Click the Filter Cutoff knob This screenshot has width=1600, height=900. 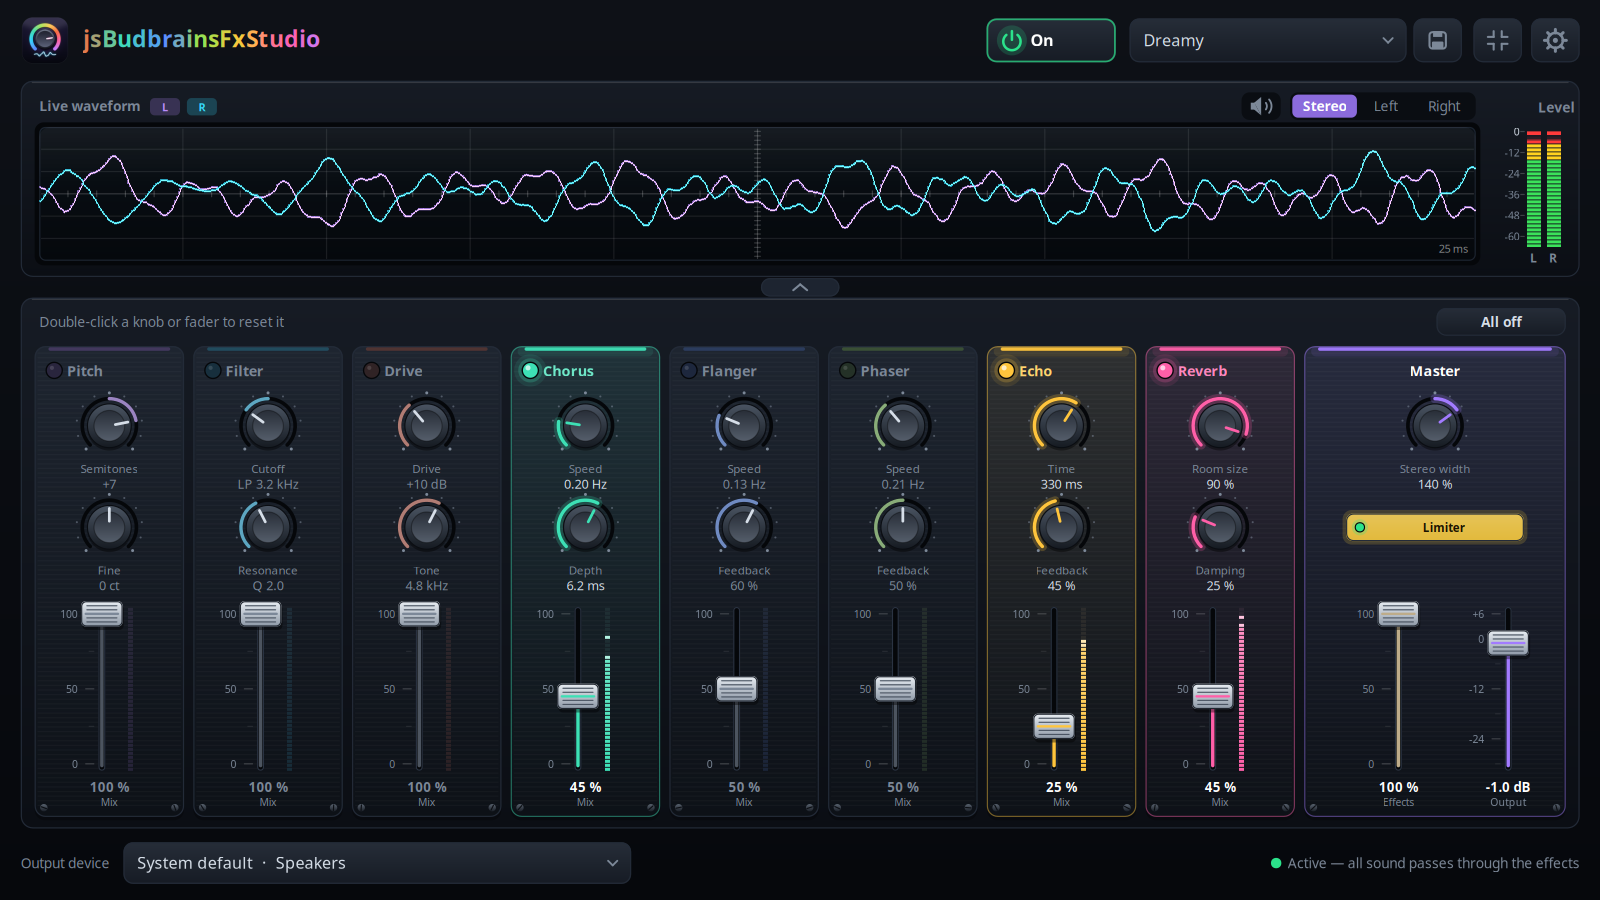pyautogui.click(x=268, y=424)
